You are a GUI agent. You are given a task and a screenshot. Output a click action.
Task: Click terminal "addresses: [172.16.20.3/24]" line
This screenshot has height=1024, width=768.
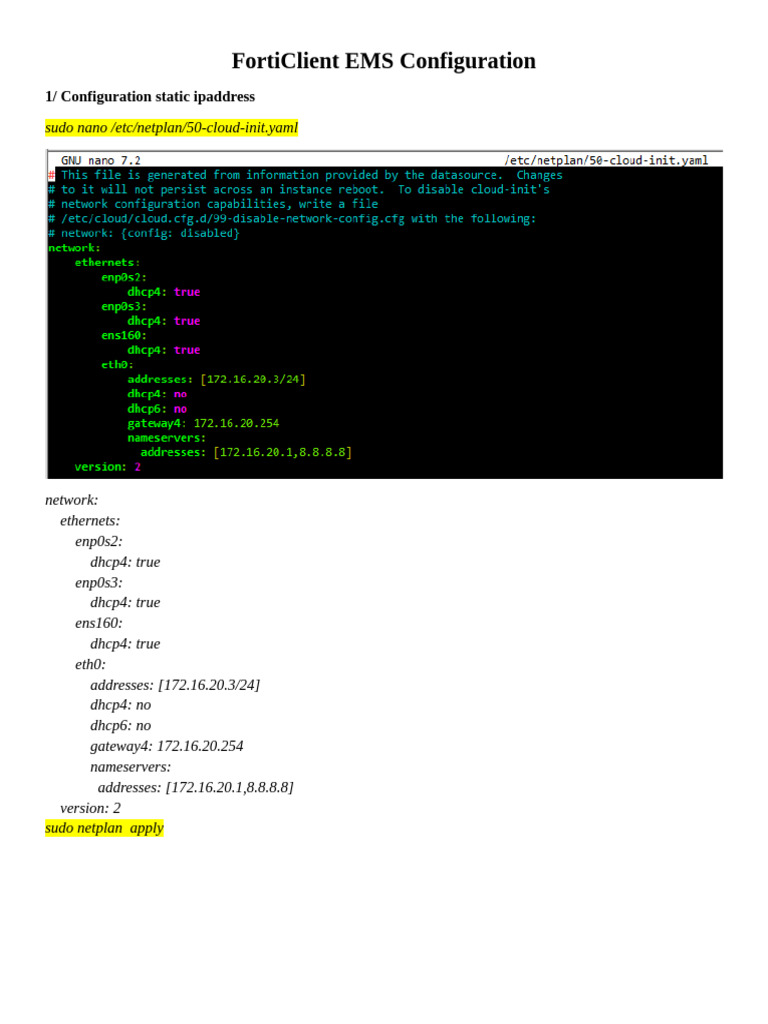[217, 379]
